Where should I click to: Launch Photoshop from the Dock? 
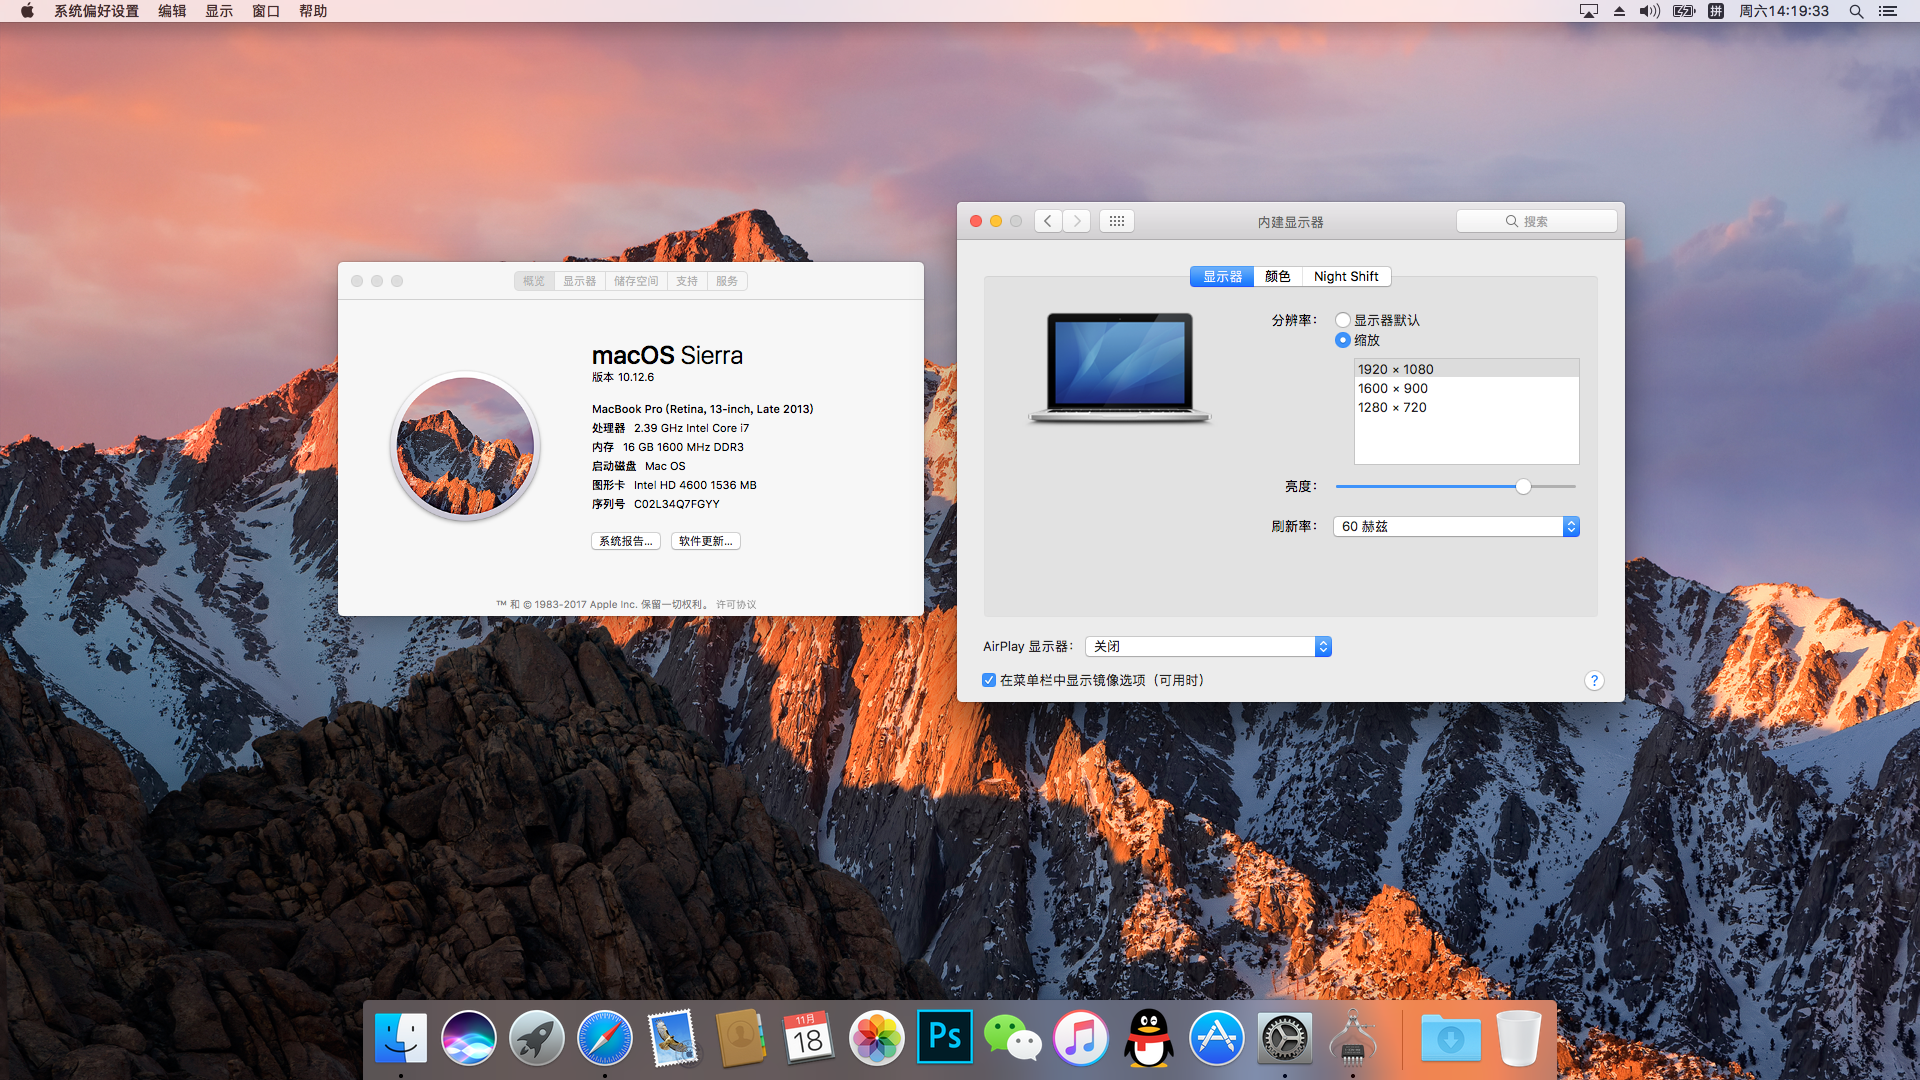(x=945, y=1038)
